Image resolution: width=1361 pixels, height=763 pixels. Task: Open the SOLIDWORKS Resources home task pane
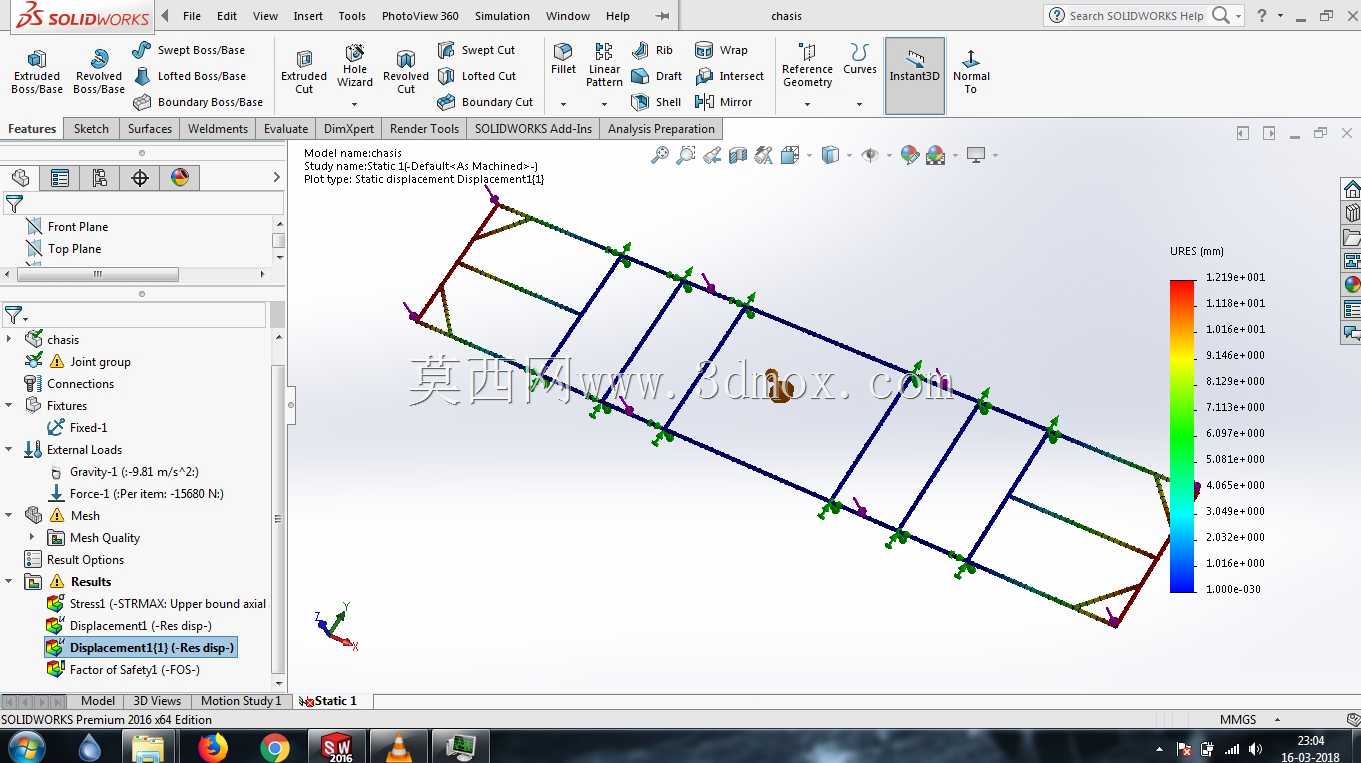pos(1351,189)
